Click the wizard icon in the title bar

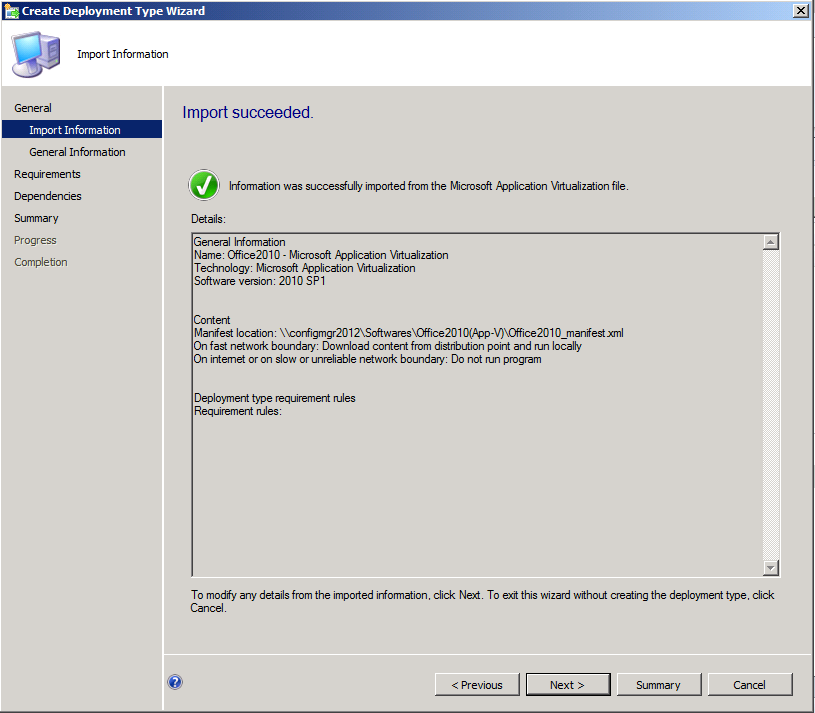pos(12,10)
